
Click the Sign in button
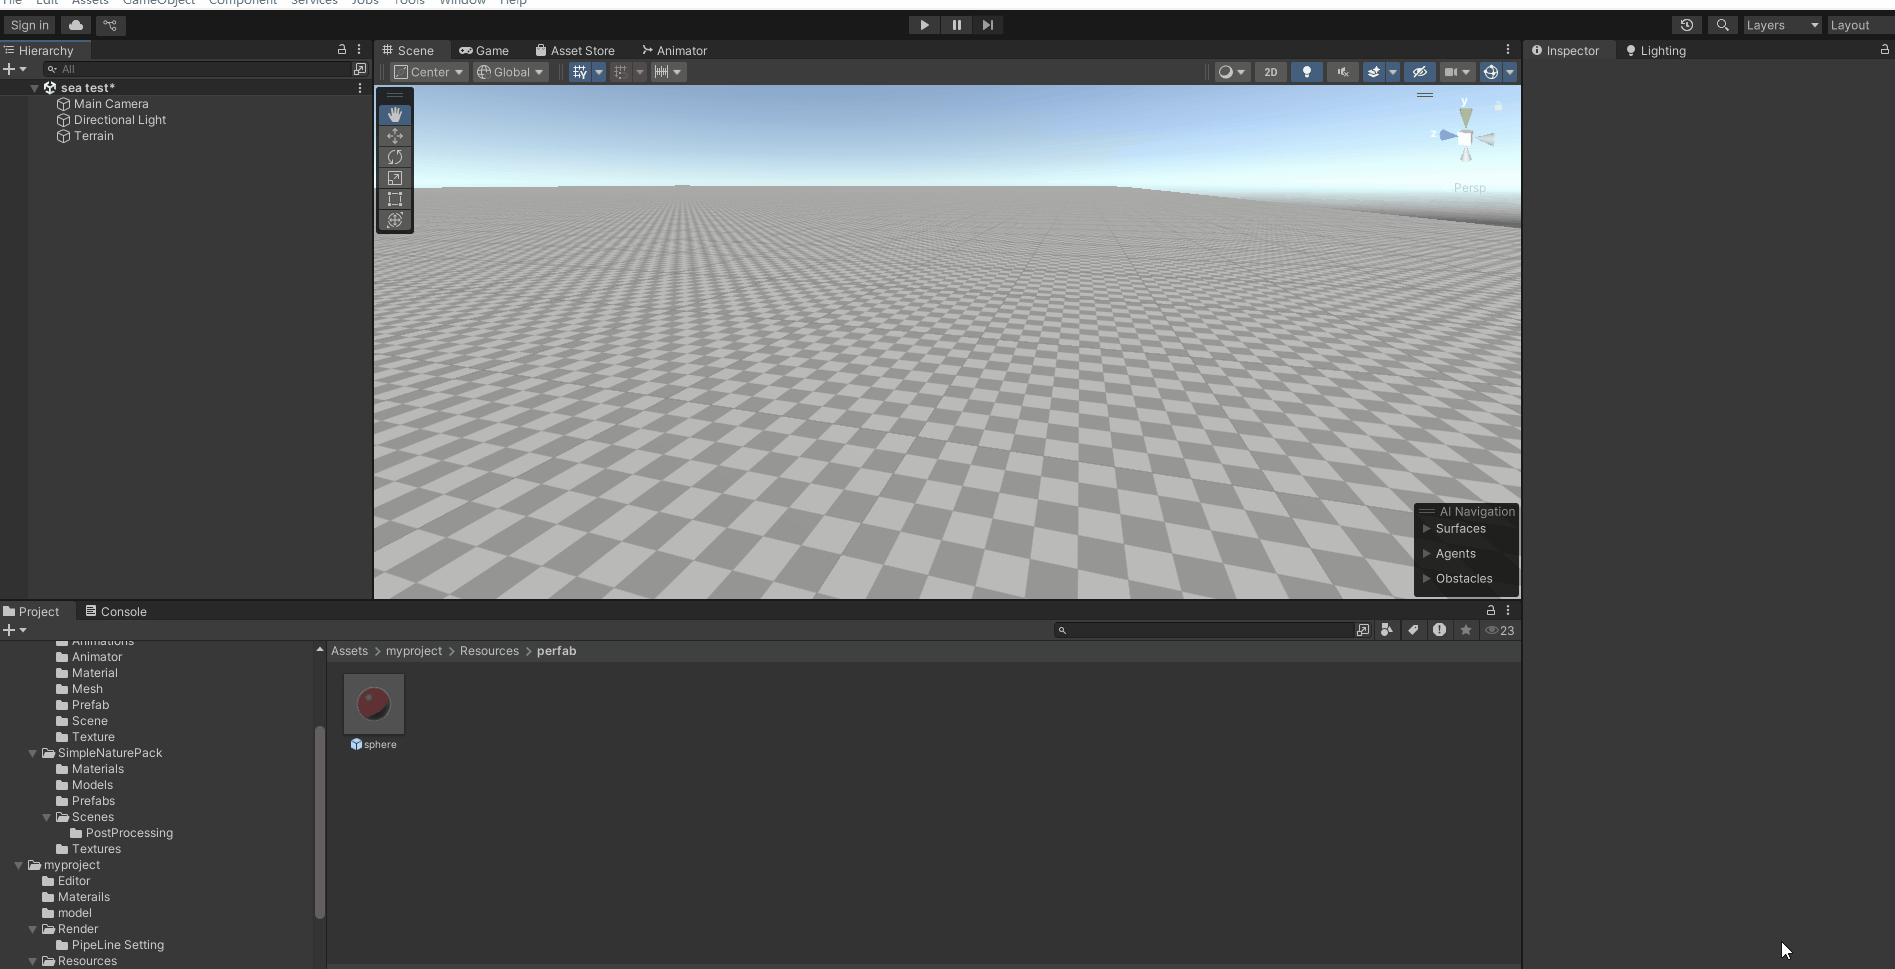[29, 25]
